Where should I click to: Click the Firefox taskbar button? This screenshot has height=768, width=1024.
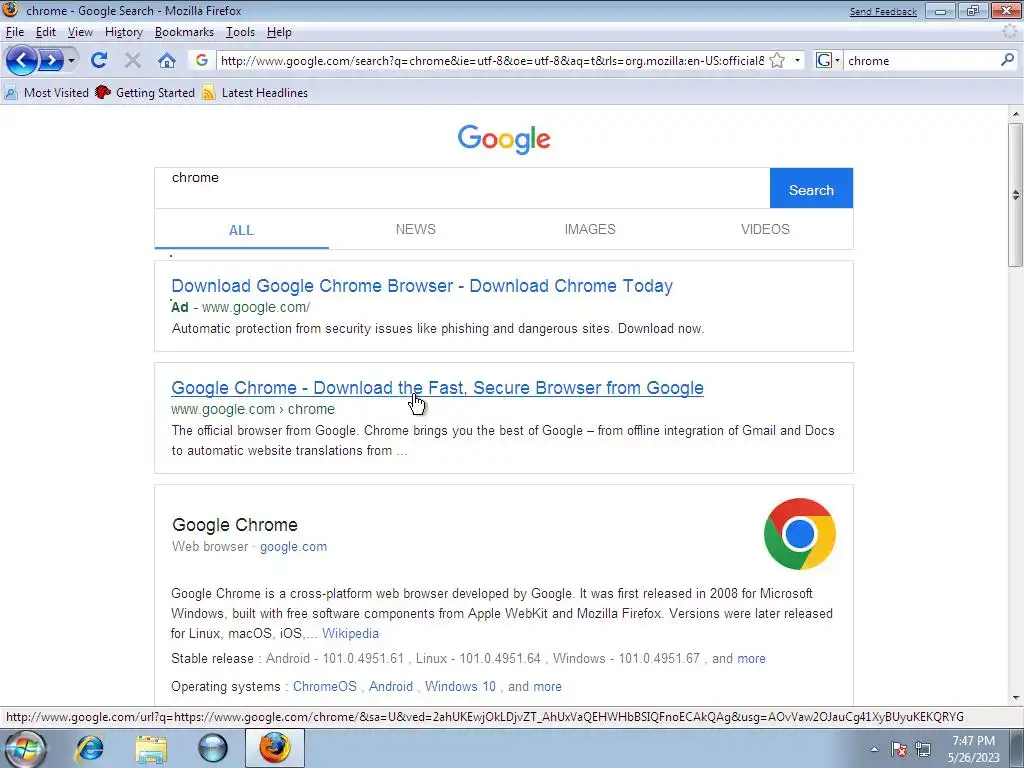275,748
